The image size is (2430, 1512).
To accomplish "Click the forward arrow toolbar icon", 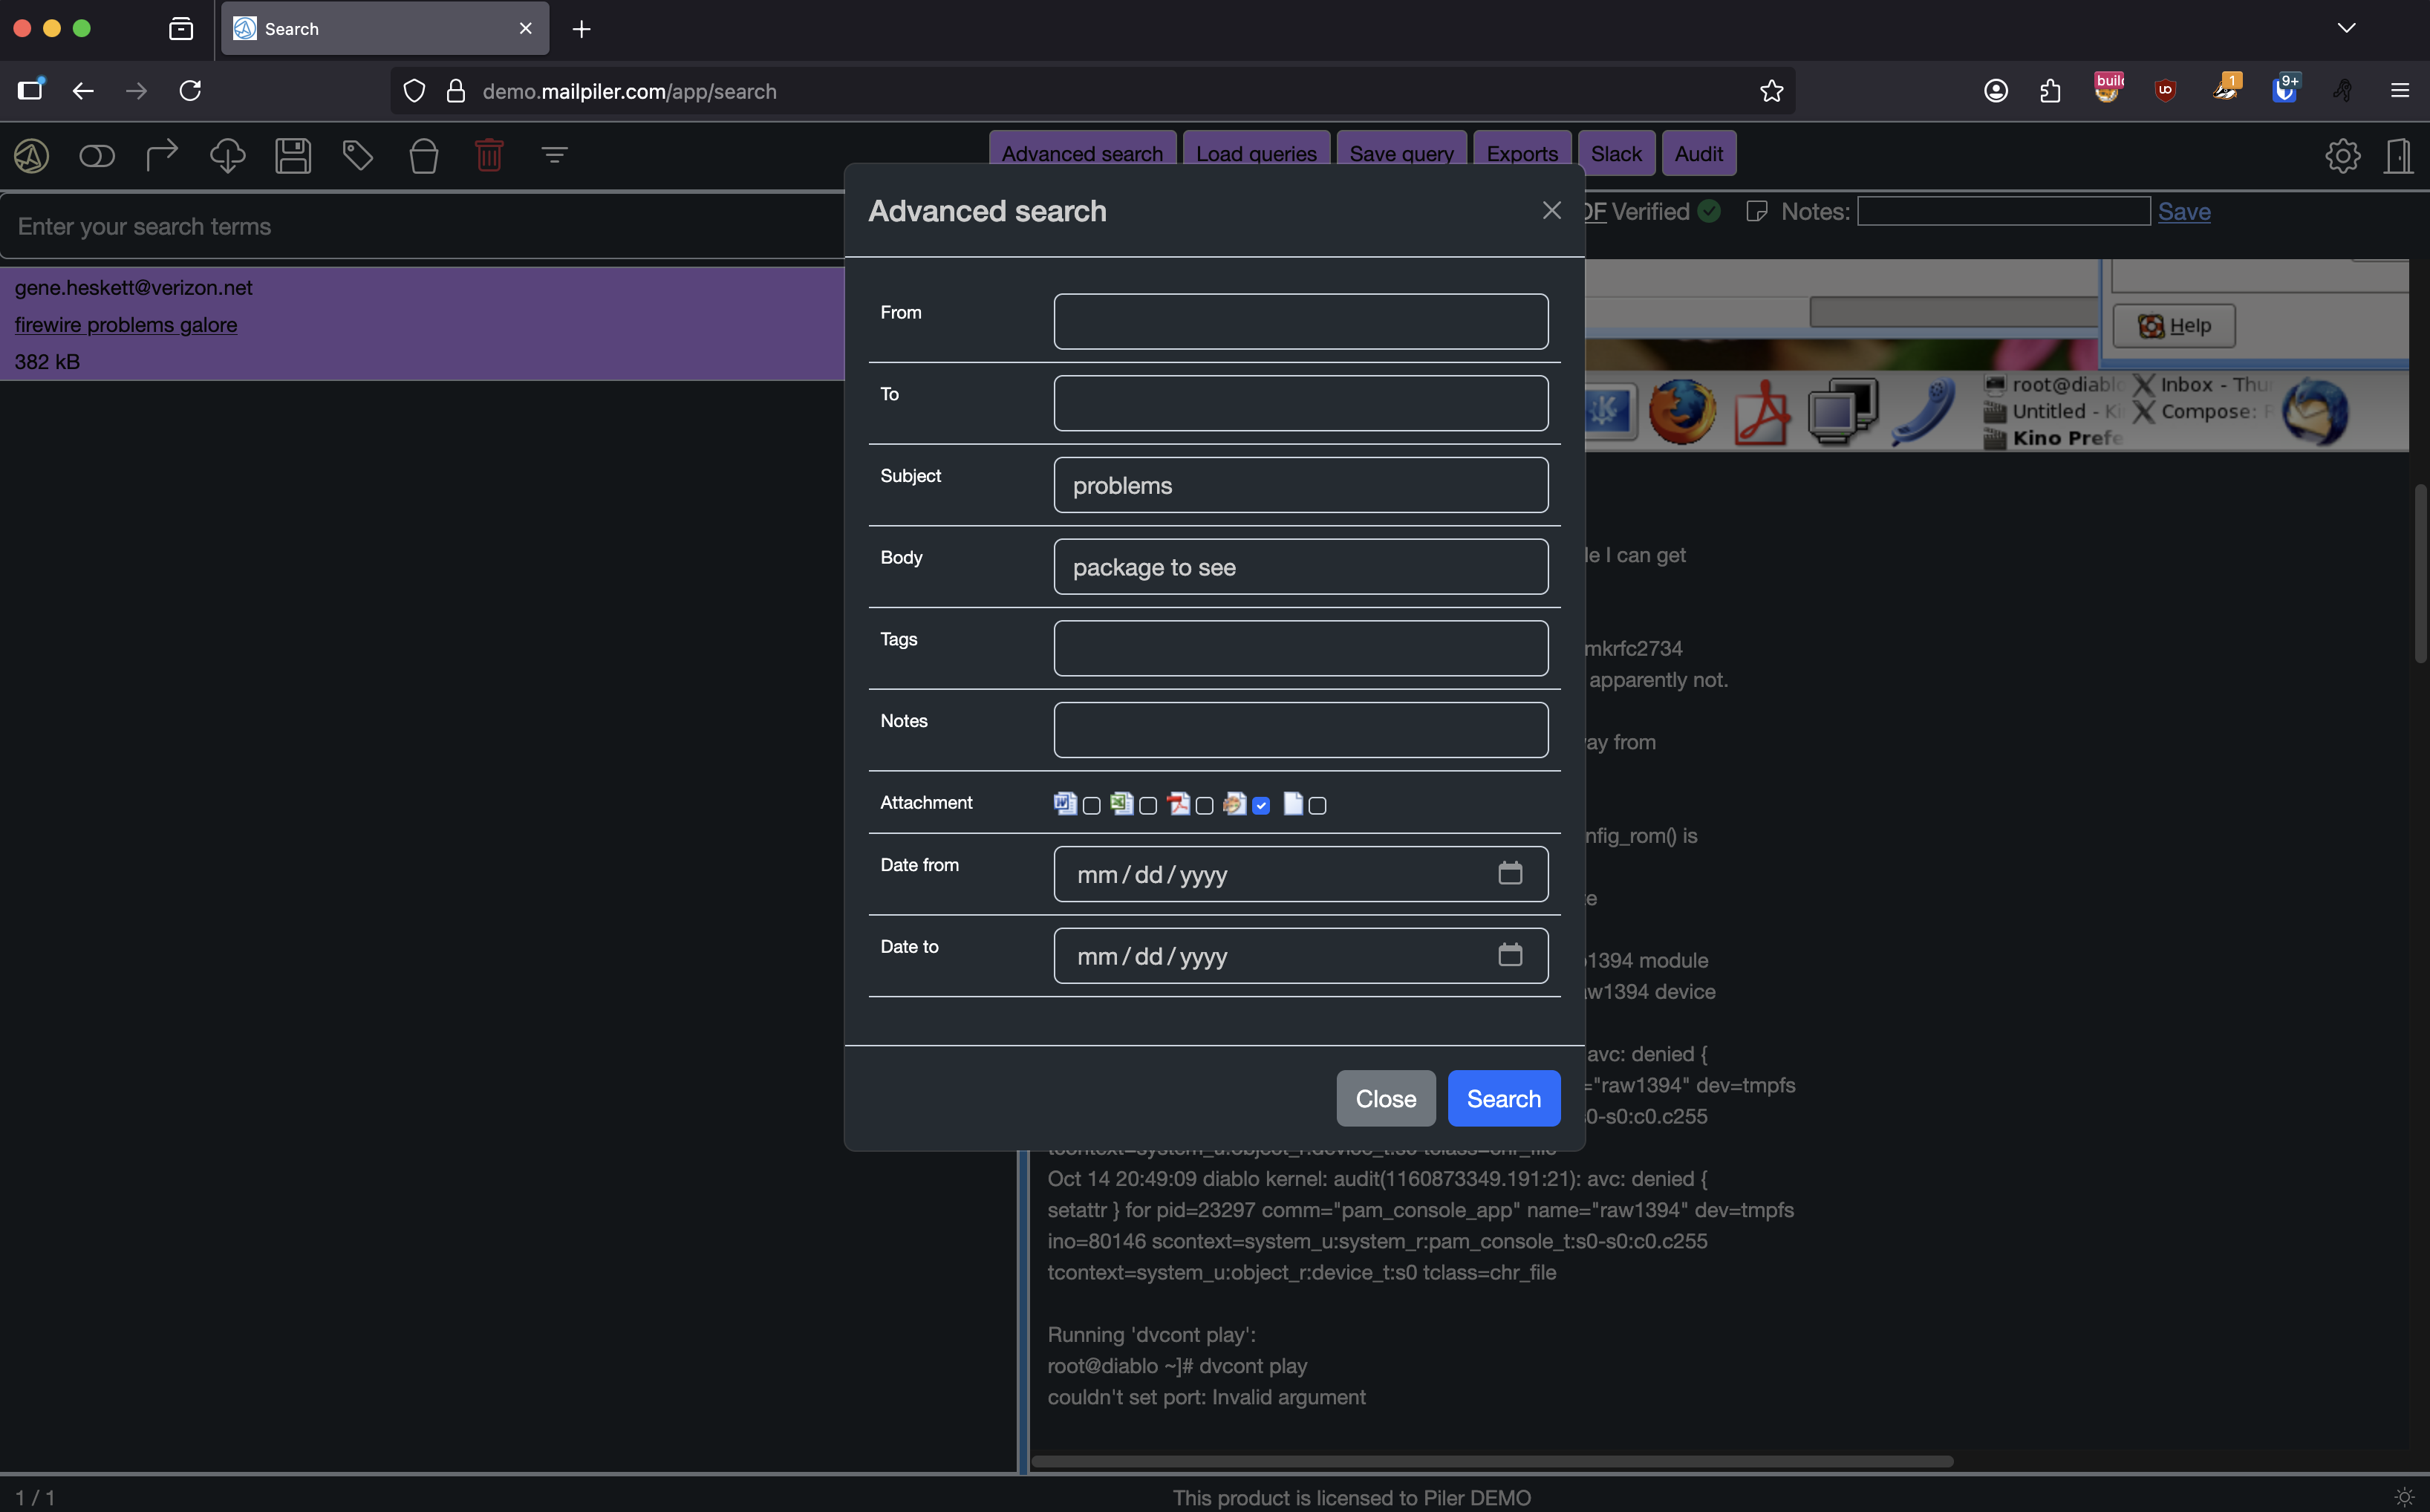I will [x=162, y=155].
